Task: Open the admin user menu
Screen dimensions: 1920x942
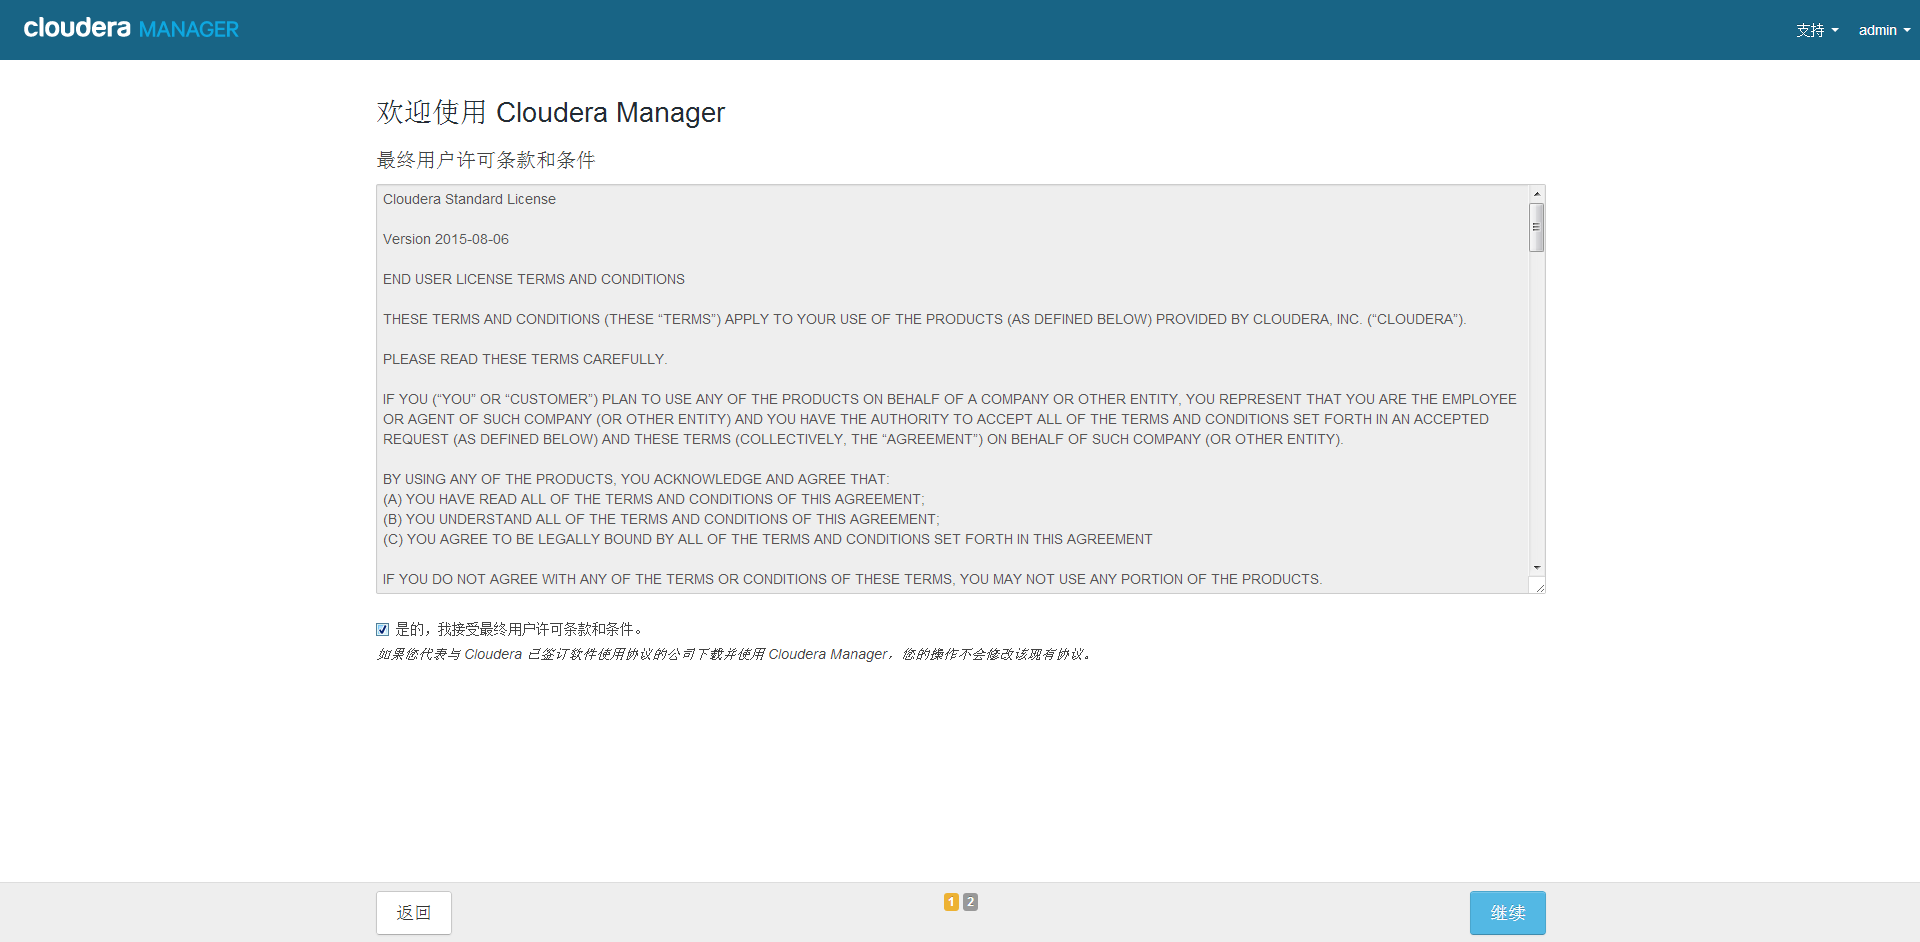Action: (x=1877, y=30)
